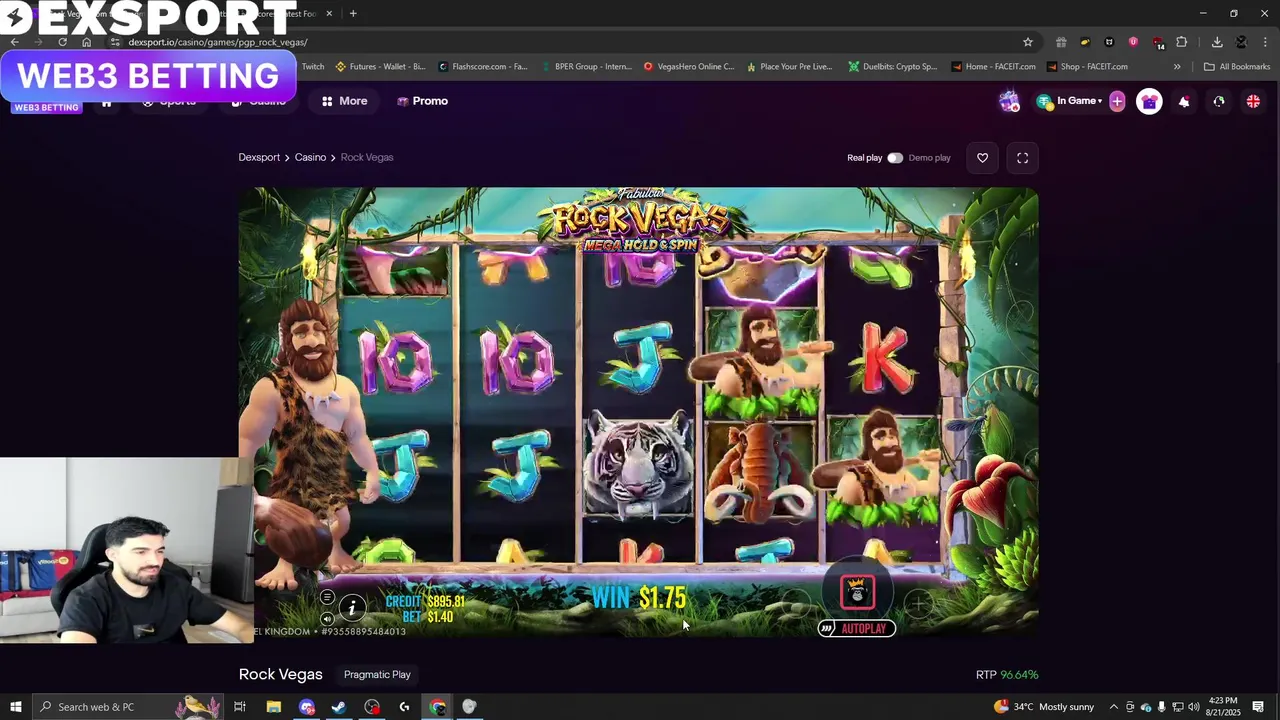Increase bet with the plus button

click(918, 602)
